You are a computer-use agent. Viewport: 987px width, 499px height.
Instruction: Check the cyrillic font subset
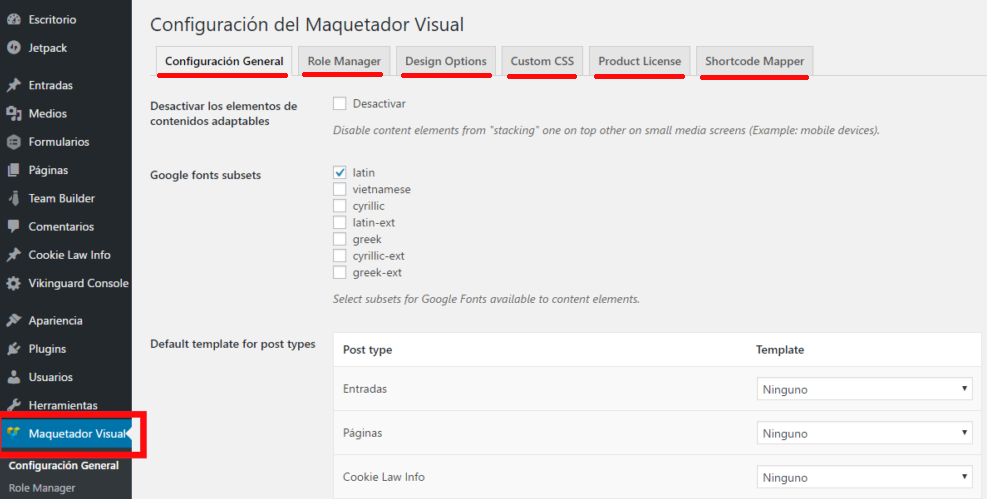point(340,206)
